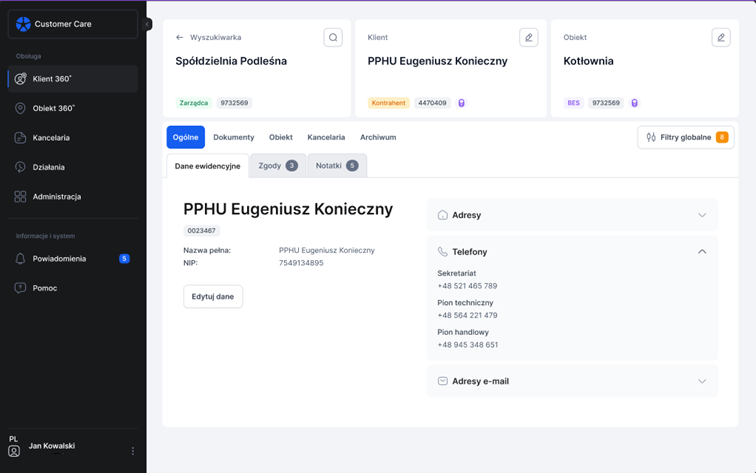Click the Kancelaria document icon
This screenshot has width=756, height=473.
[x=20, y=137]
